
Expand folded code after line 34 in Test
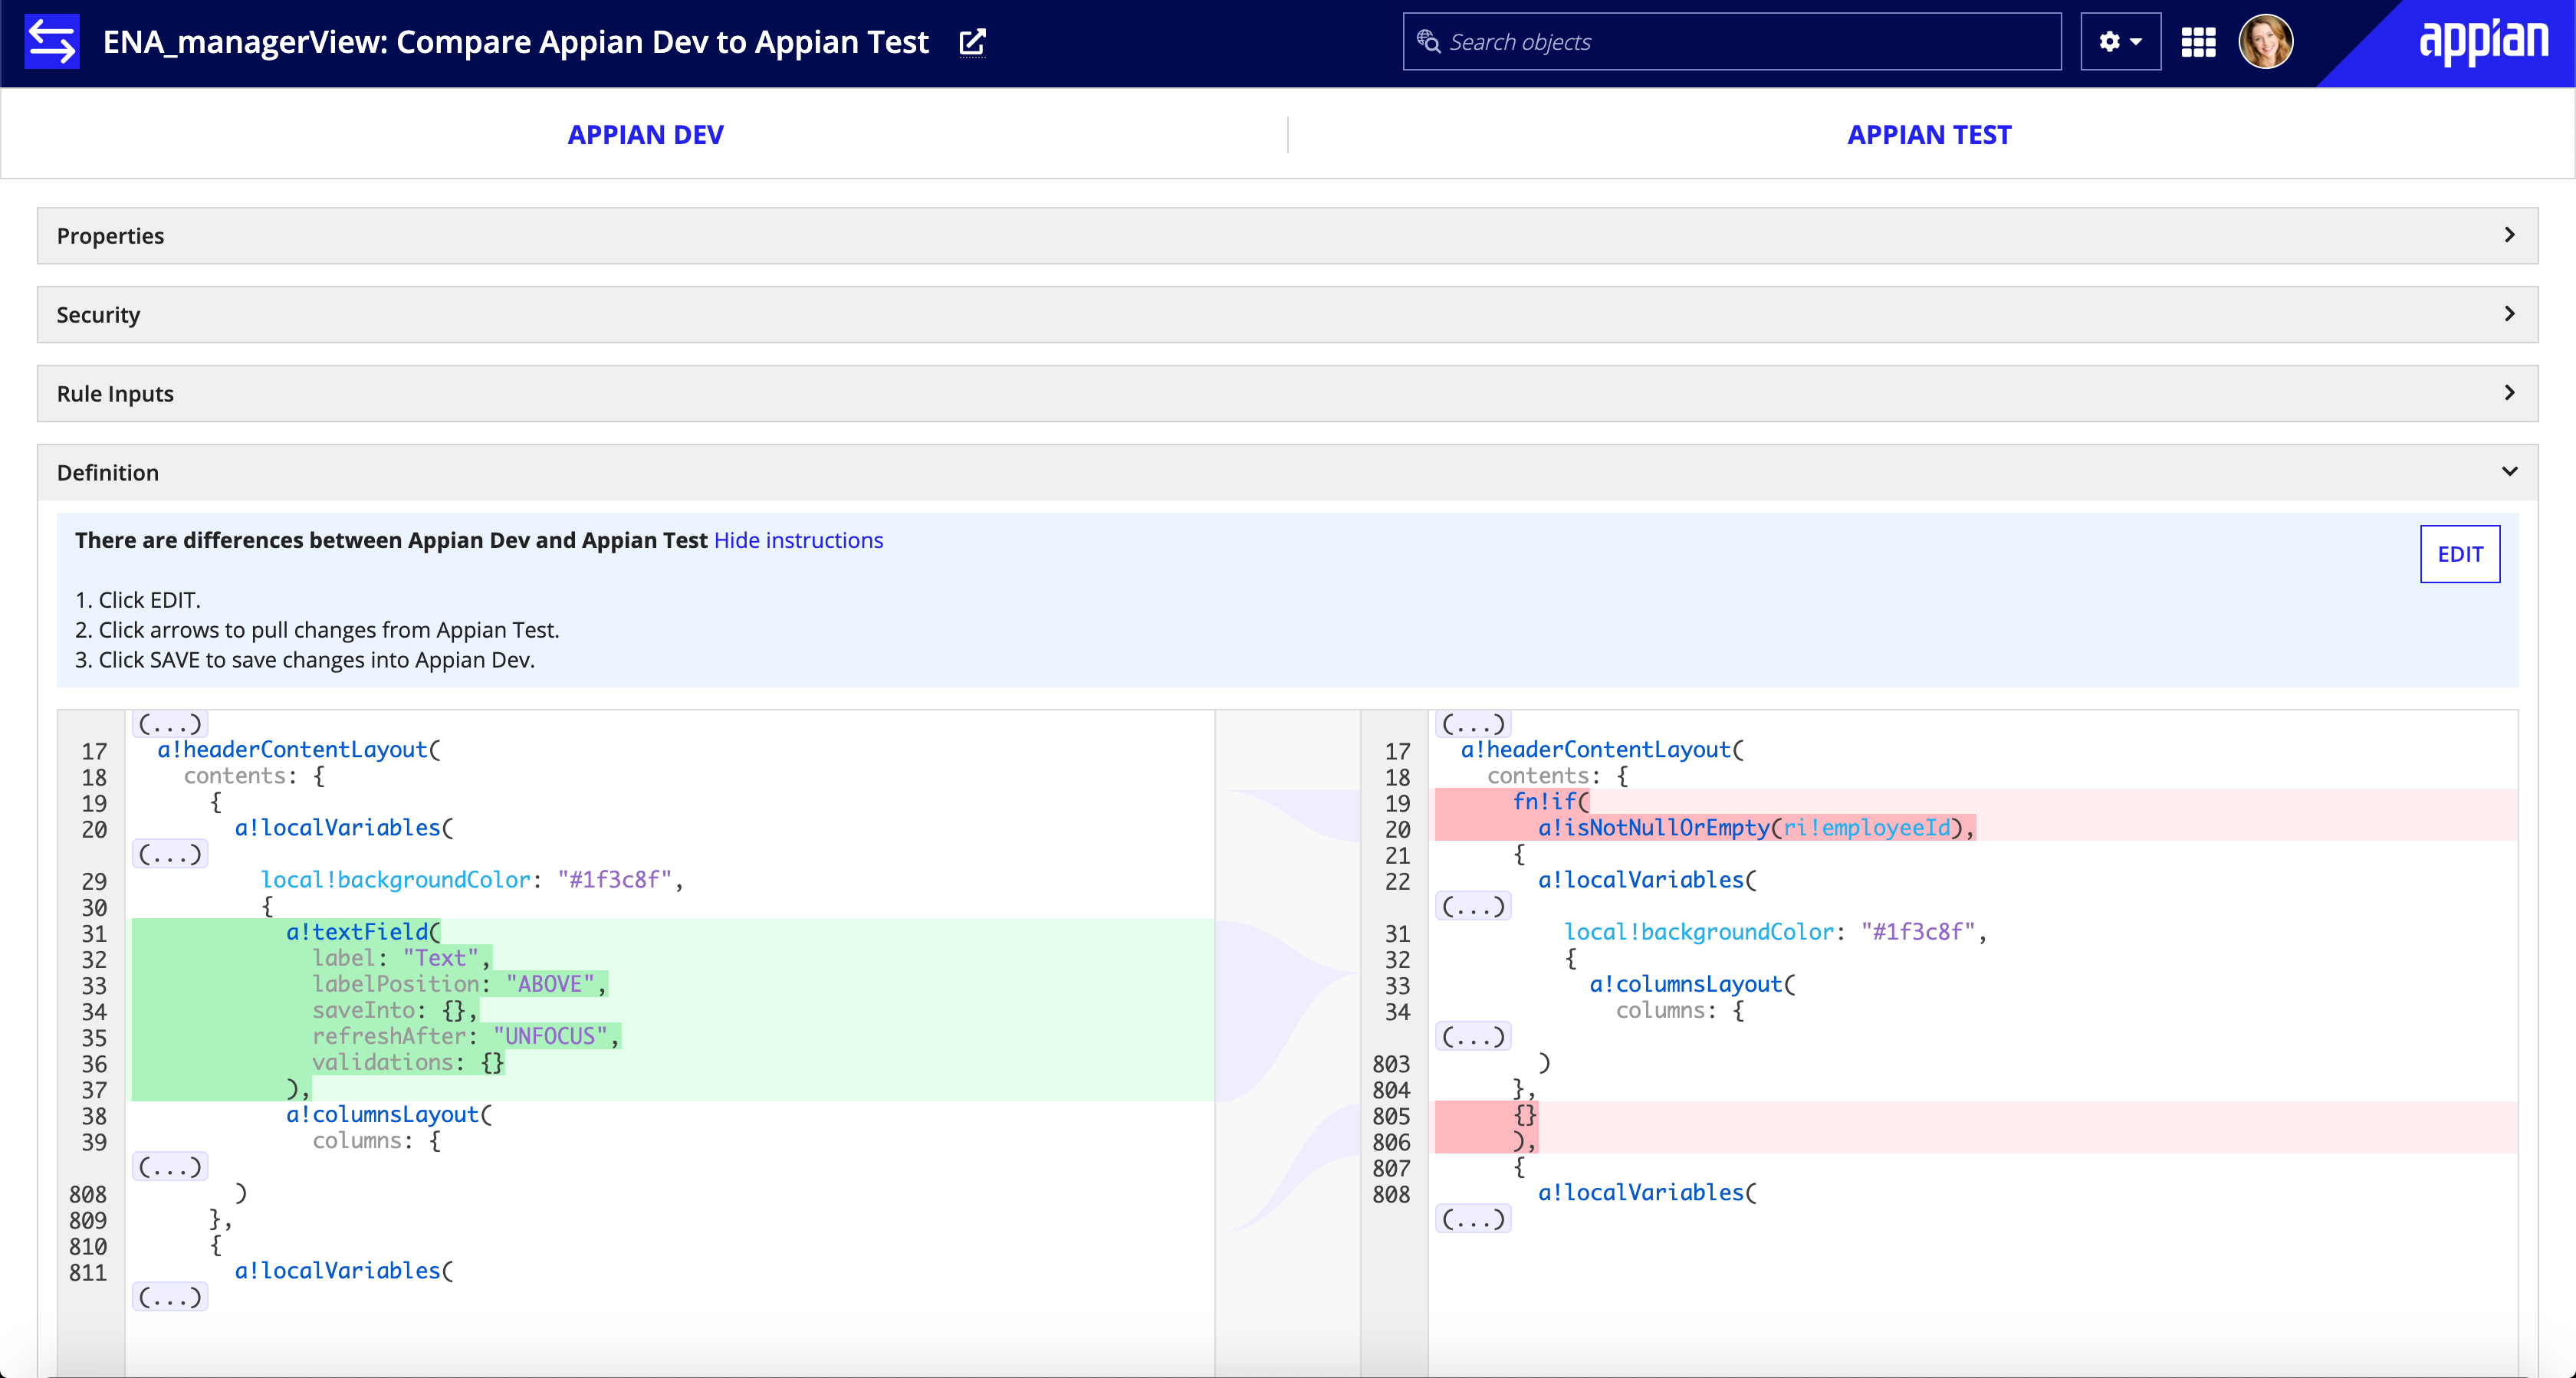[1473, 1036]
